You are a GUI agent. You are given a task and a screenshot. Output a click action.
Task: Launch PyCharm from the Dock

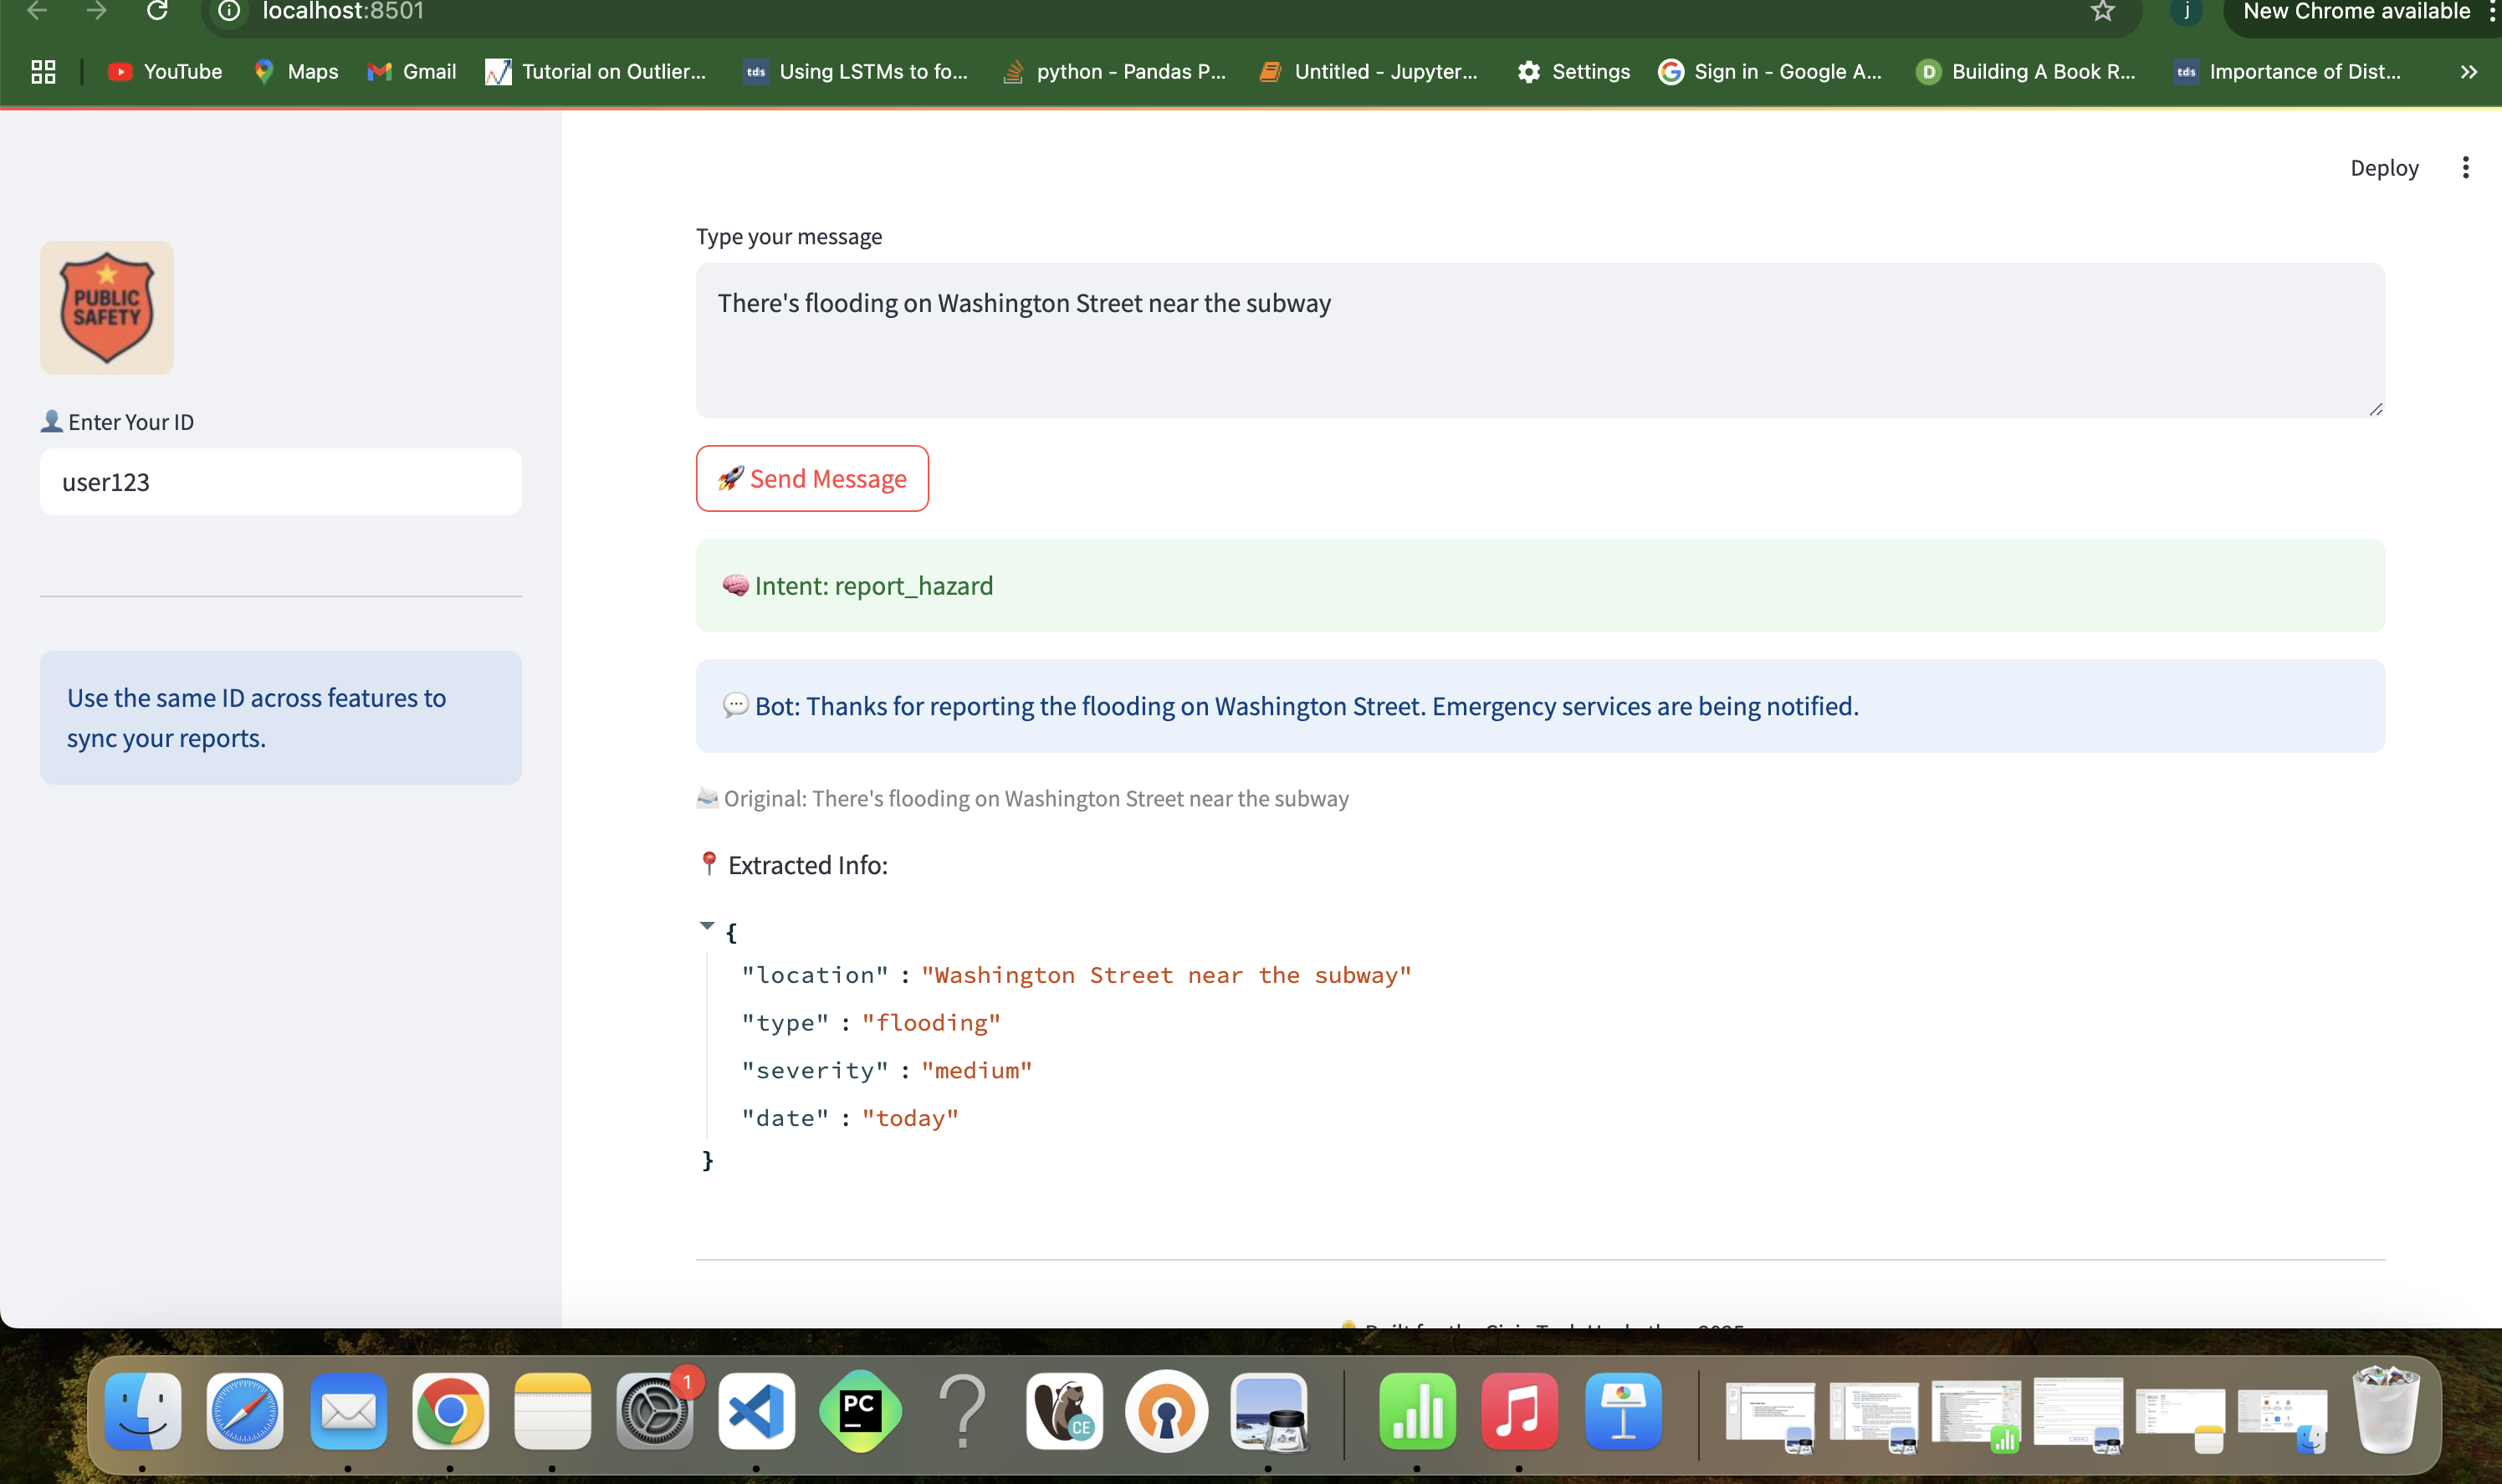coord(859,1411)
